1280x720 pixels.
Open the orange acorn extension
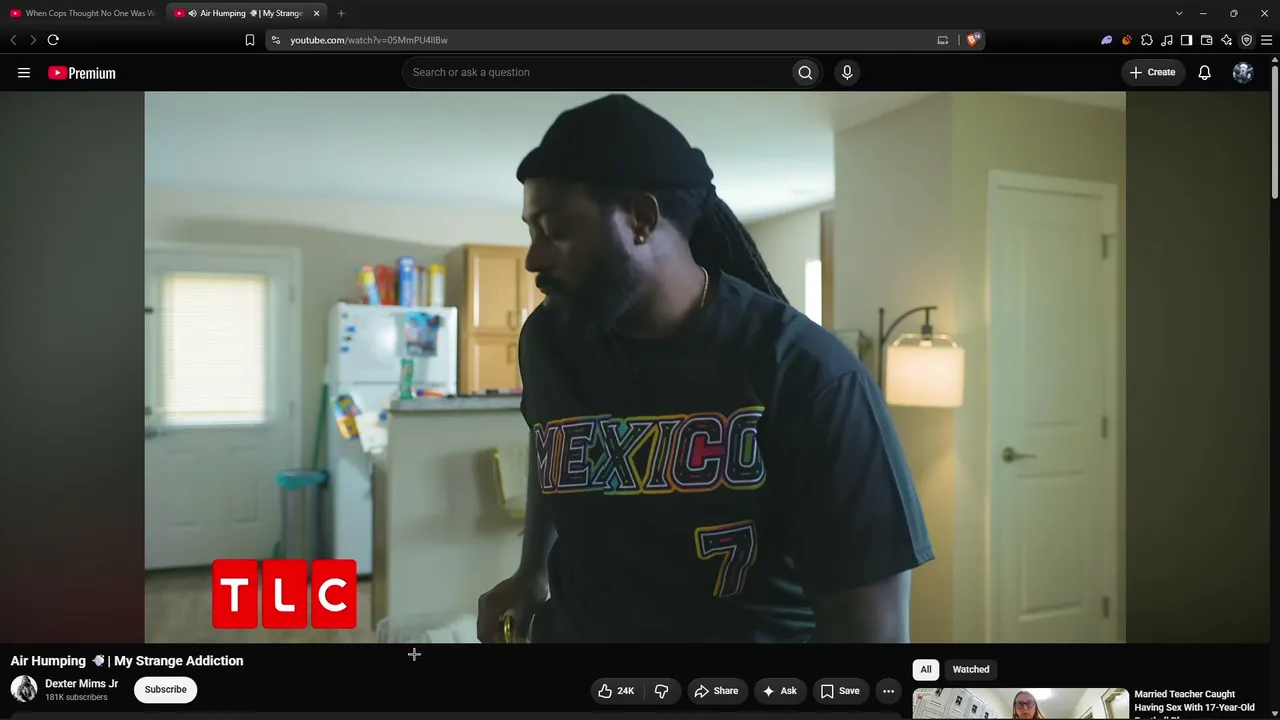click(x=1127, y=40)
